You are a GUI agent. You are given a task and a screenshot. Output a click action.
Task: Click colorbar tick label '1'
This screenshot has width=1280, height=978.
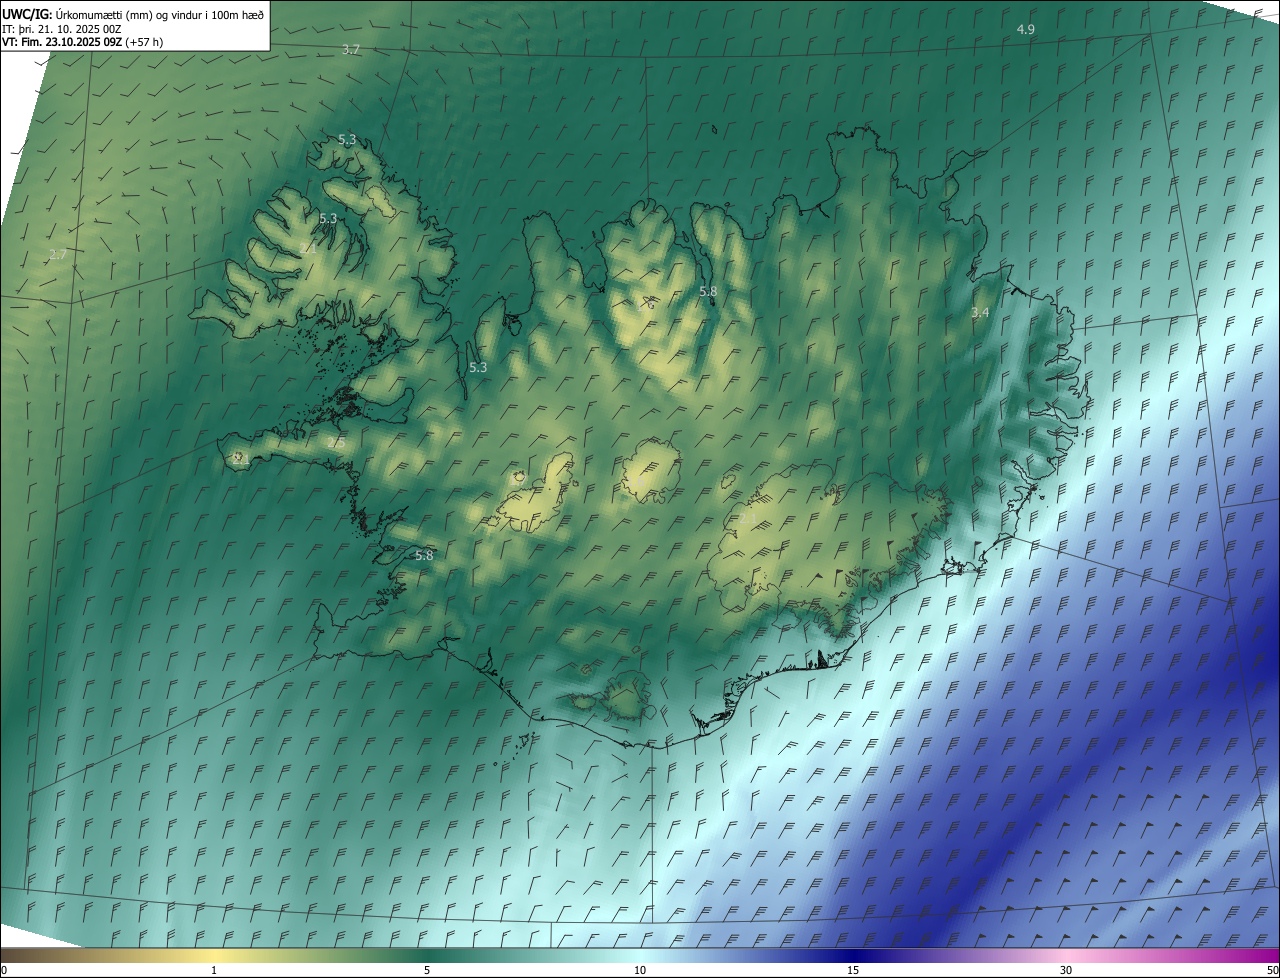pyautogui.click(x=214, y=970)
